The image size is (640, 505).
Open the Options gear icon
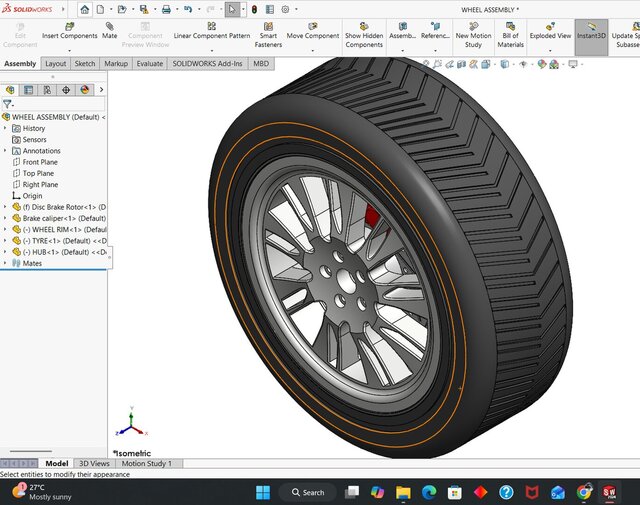click(x=285, y=9)
